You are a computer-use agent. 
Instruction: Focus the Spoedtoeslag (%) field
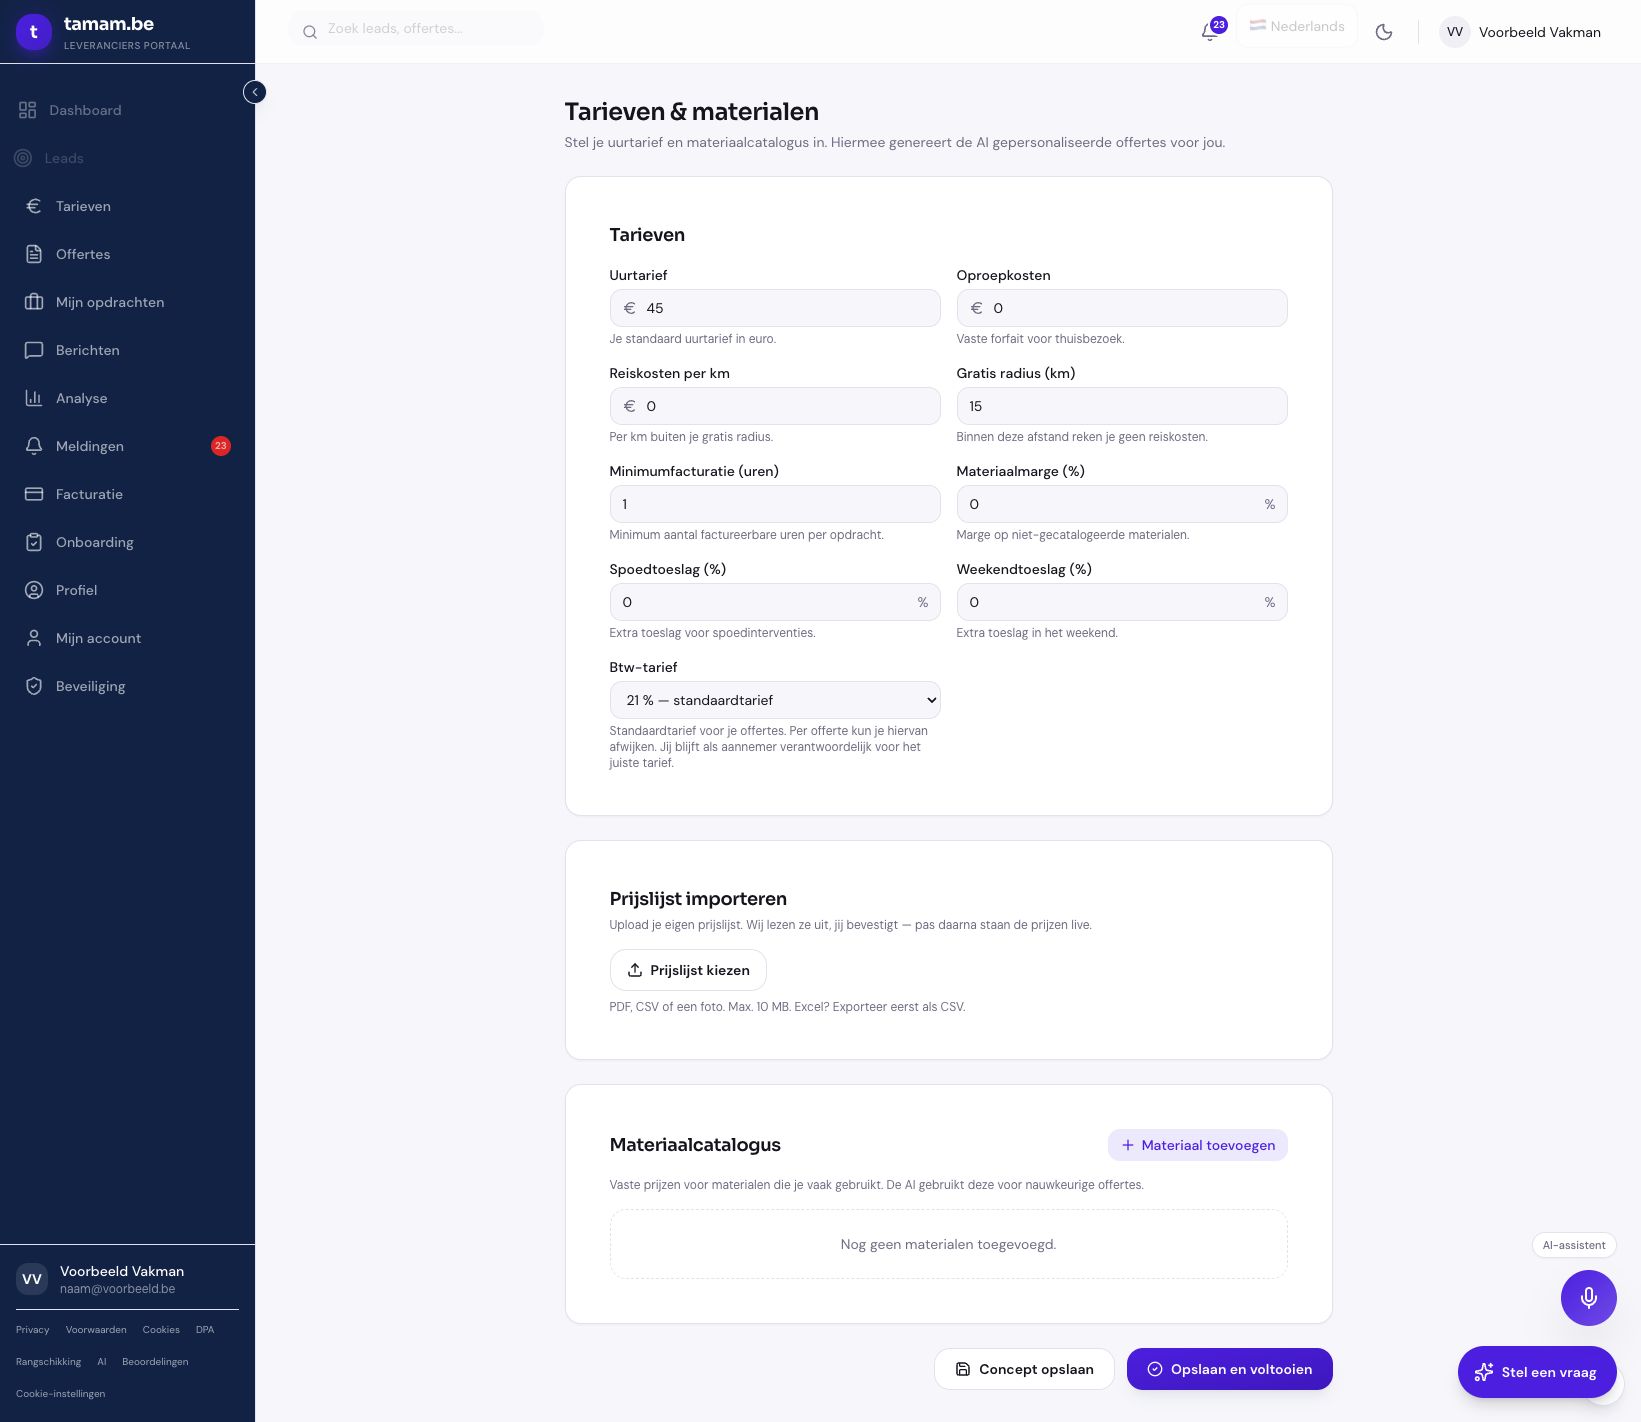(x=775, y=602)
